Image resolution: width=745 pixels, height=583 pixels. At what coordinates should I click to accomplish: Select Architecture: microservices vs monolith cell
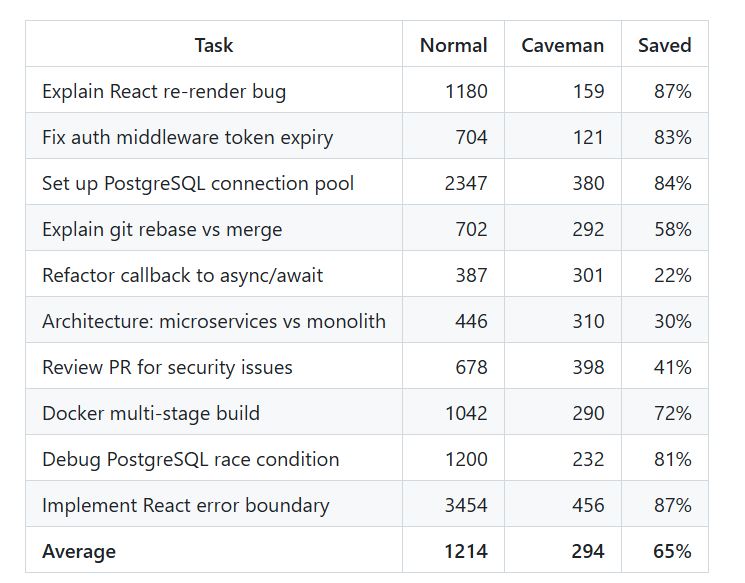214,321
